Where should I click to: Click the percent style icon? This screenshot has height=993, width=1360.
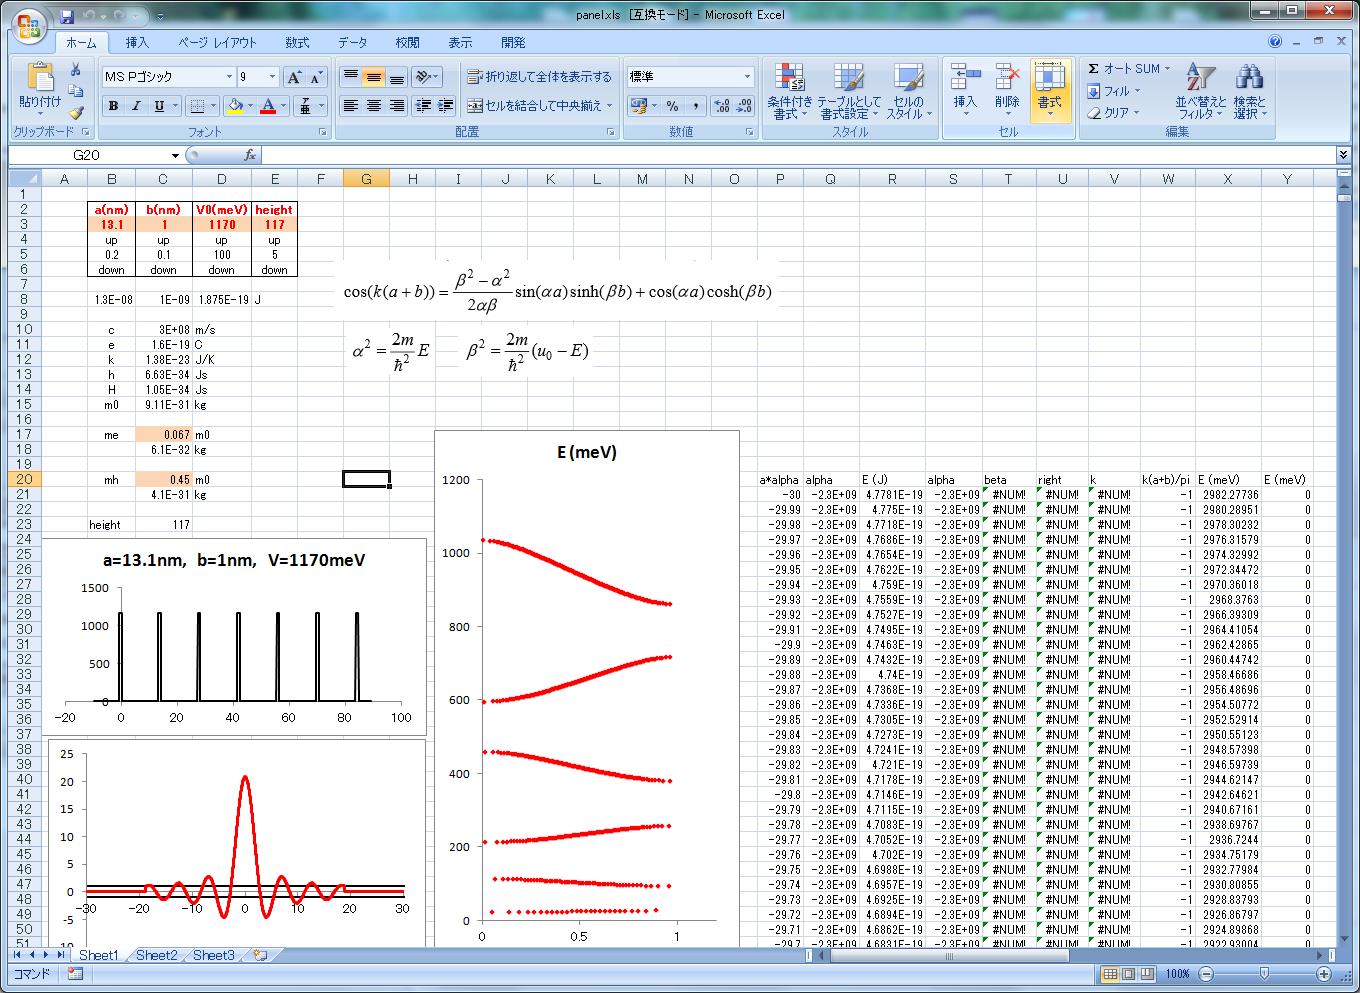click(672, 106)
